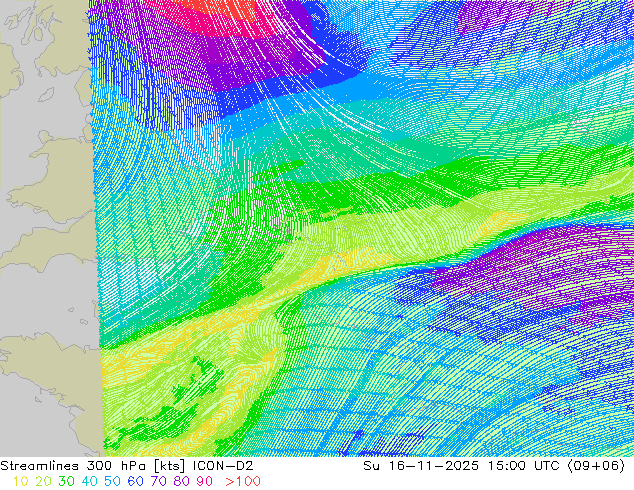
Task: Click the 10 kts yellow legend value
Action: (x=21, y=482)
